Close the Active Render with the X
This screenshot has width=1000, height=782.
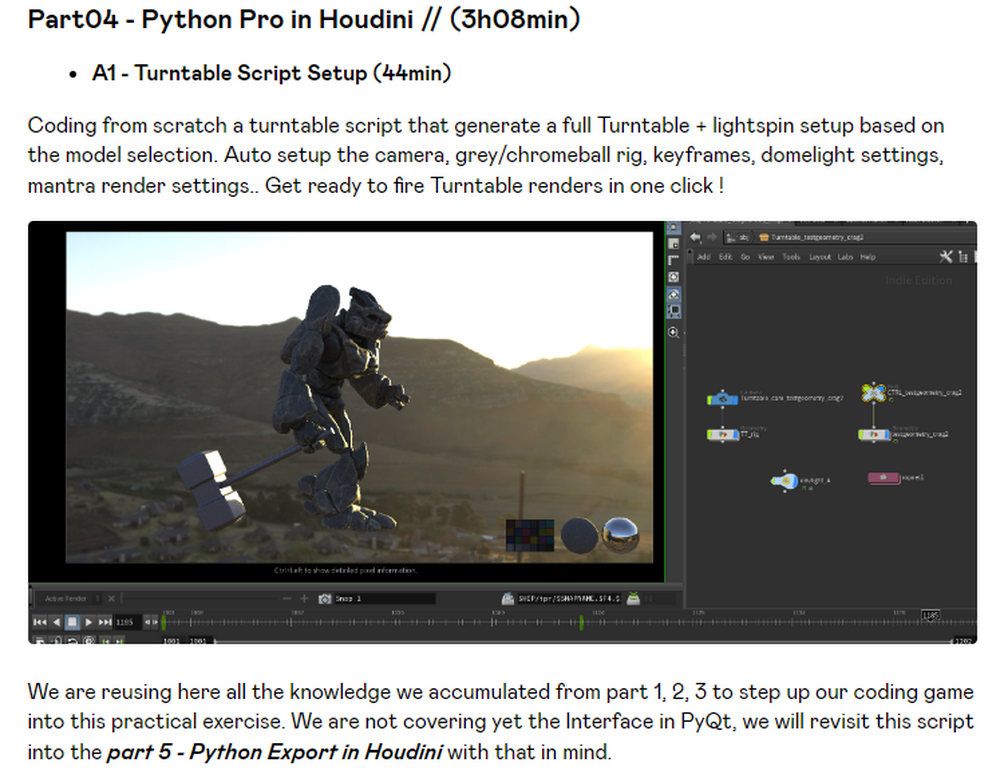112,598
